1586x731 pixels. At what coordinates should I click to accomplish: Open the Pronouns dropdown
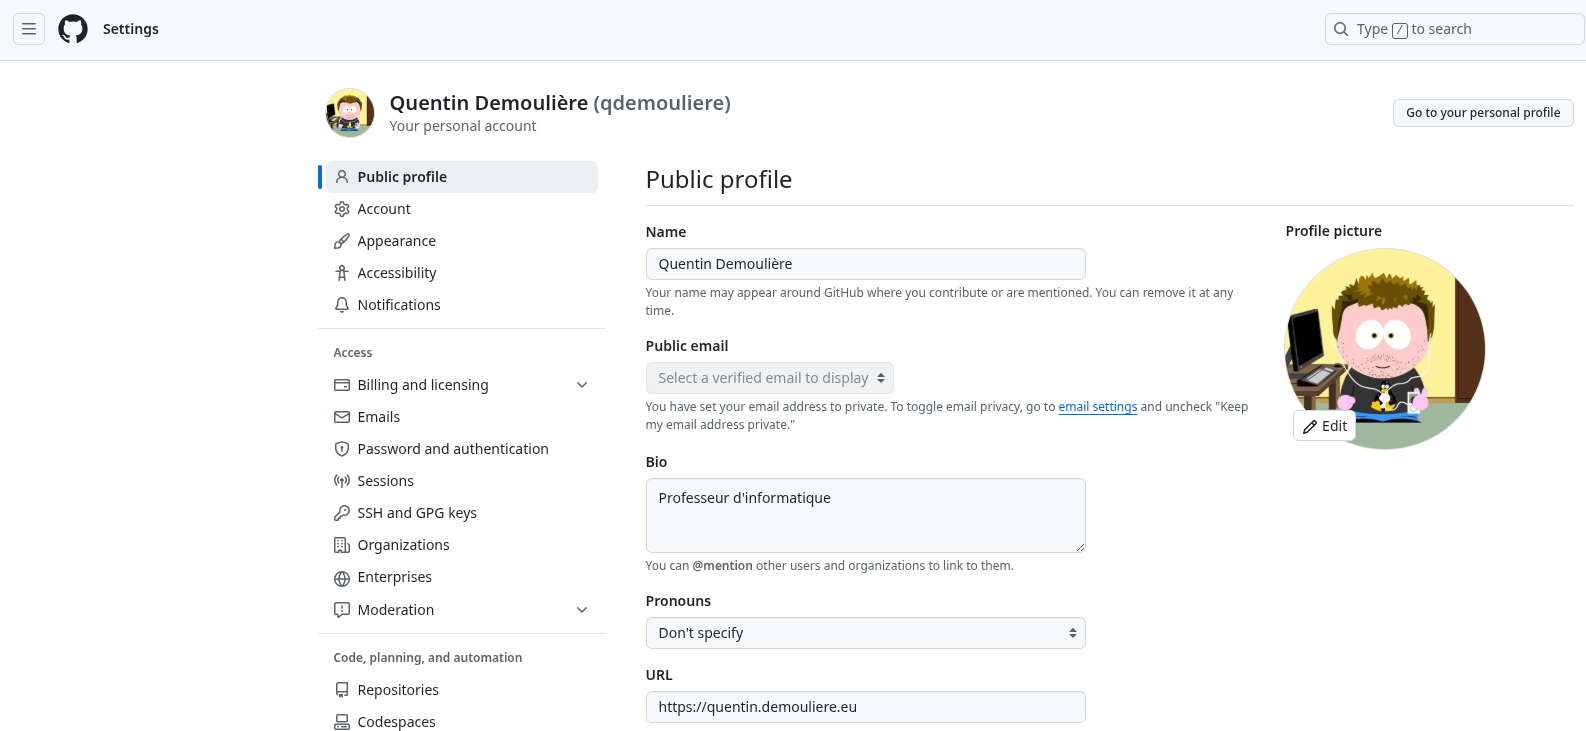(865, 633)
